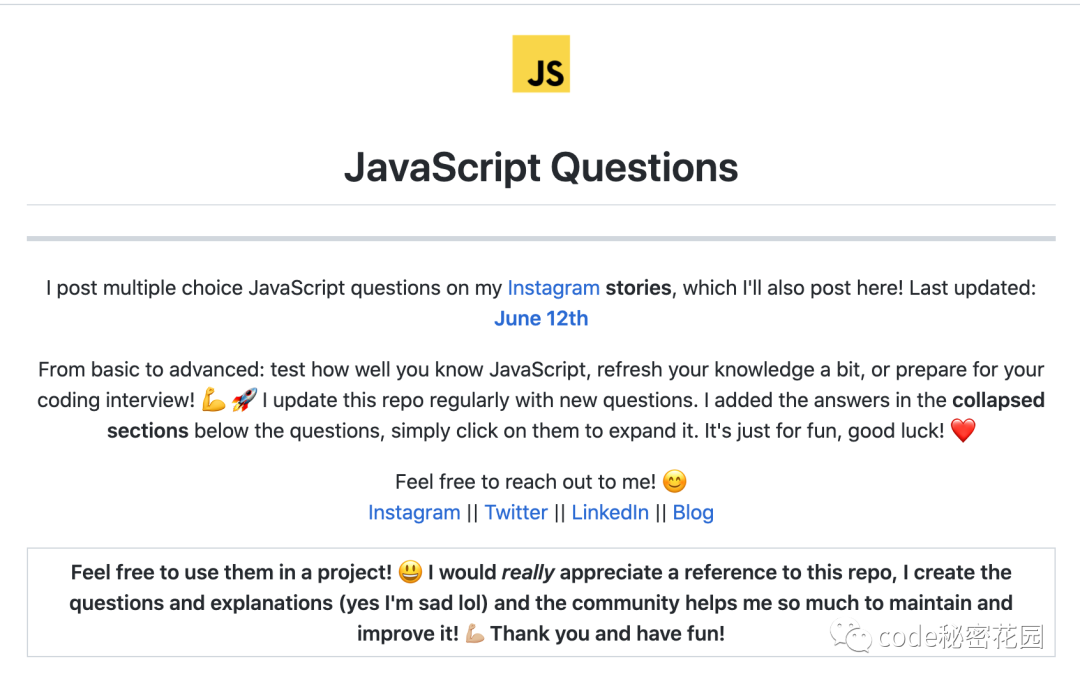1080x684 pixels.
Task: Click the yellow JS logo icon
Action: [541, 63]
